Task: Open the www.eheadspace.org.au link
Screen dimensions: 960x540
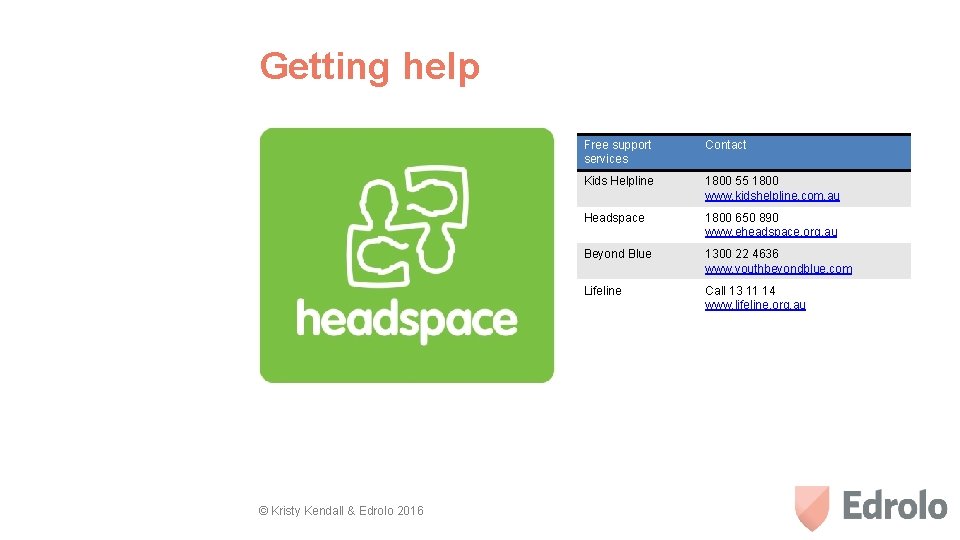Action: [771, 232]
